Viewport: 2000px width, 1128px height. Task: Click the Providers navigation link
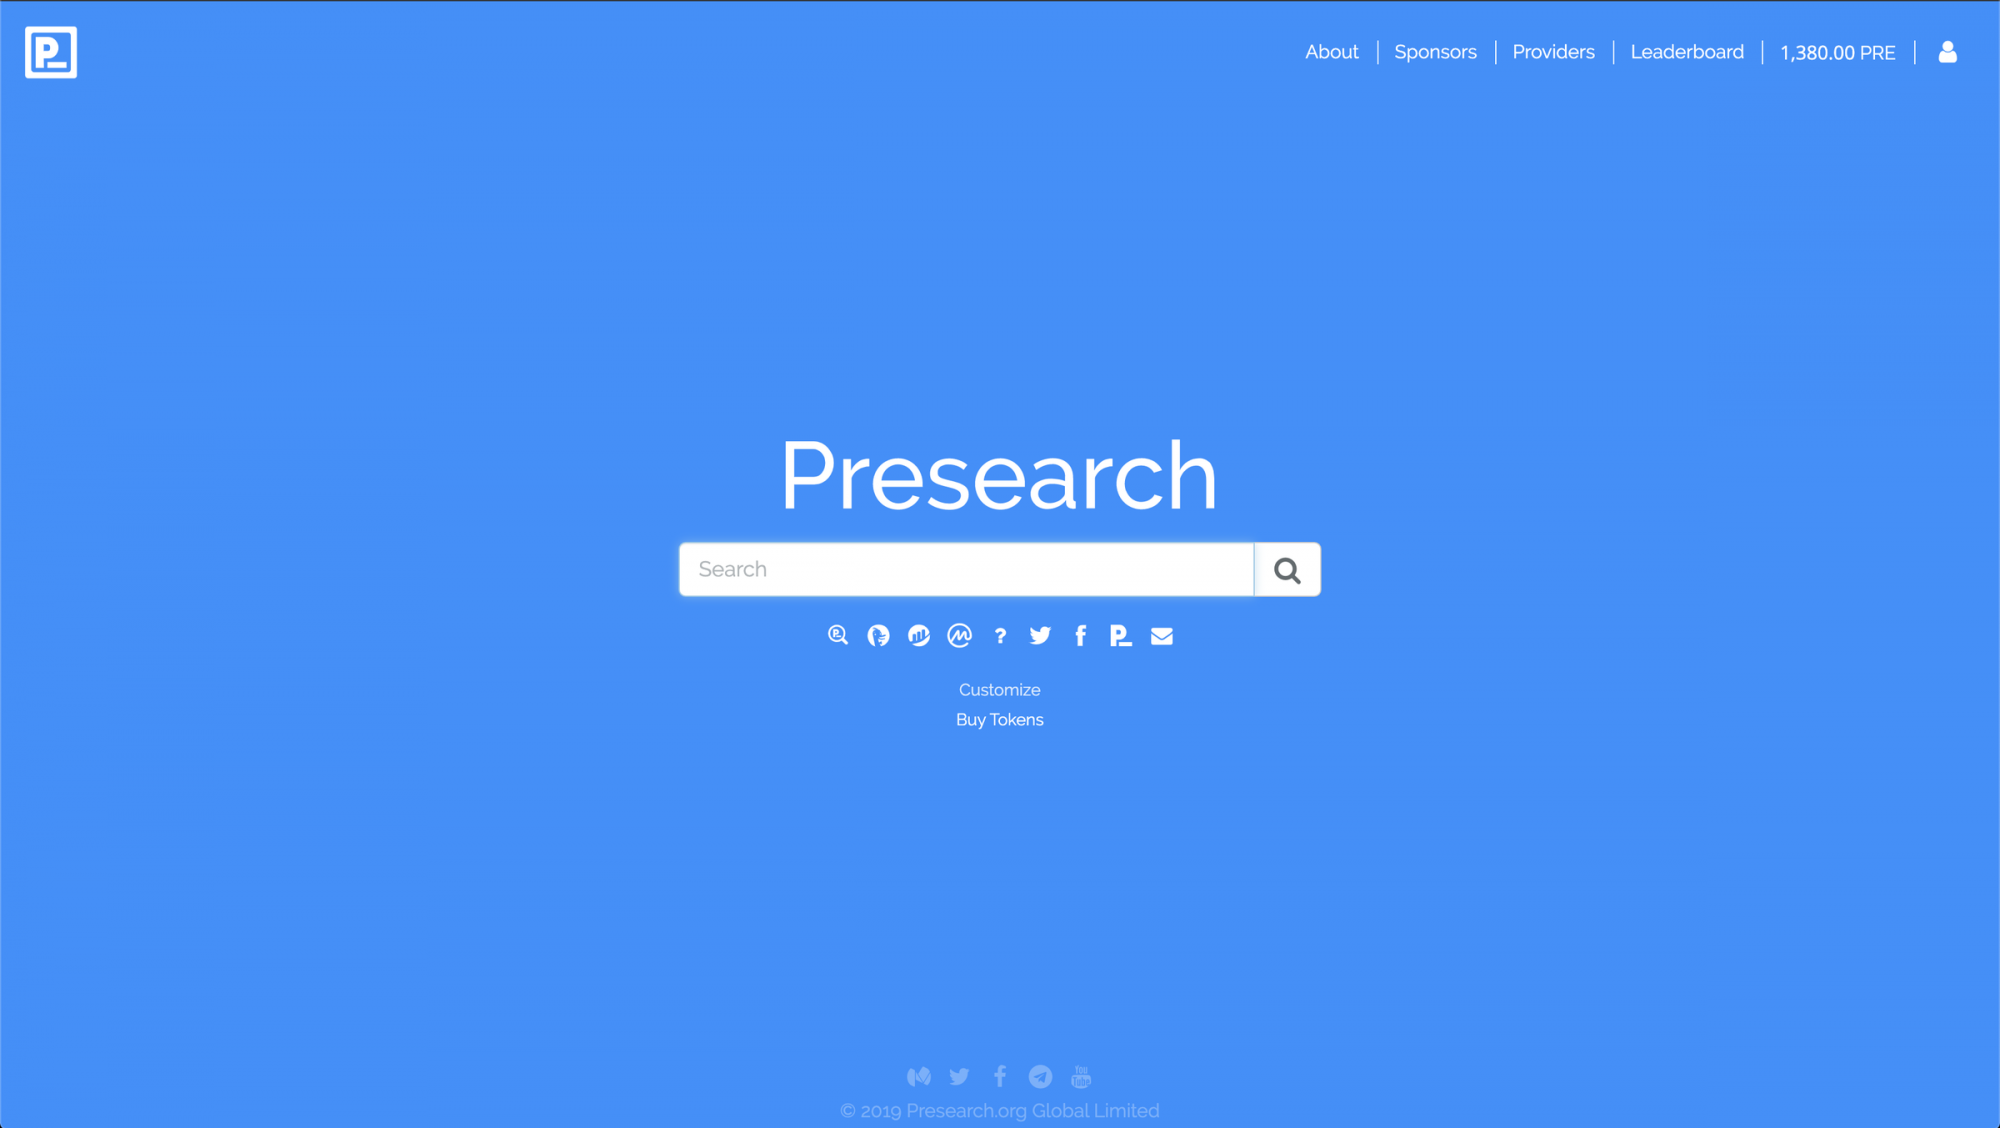1554,52
